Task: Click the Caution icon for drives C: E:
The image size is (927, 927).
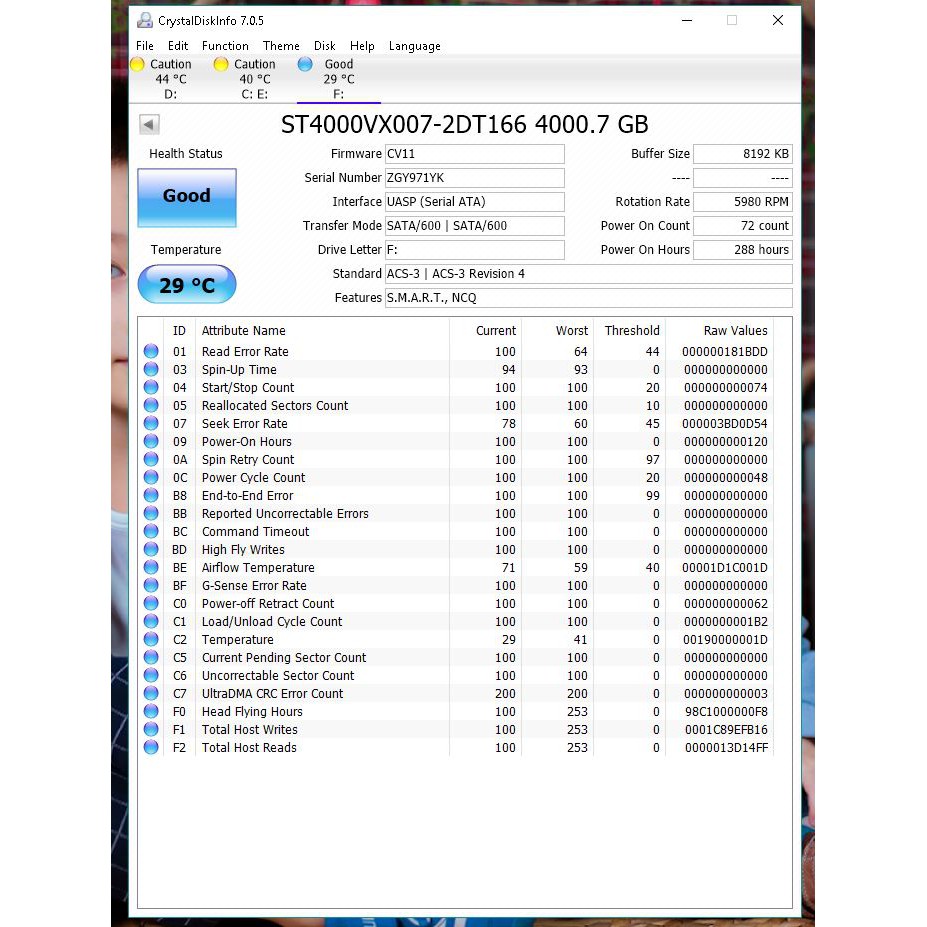Action: pyautogui.click(x=220, y=63)
